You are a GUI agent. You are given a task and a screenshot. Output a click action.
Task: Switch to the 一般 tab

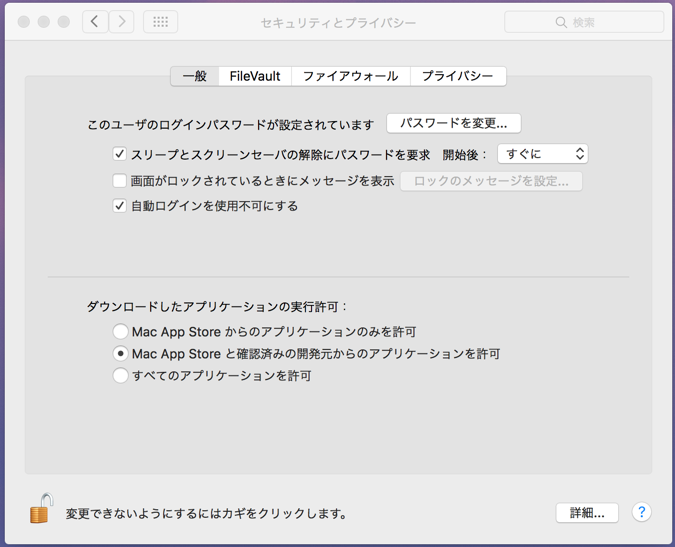click(195, 76)
